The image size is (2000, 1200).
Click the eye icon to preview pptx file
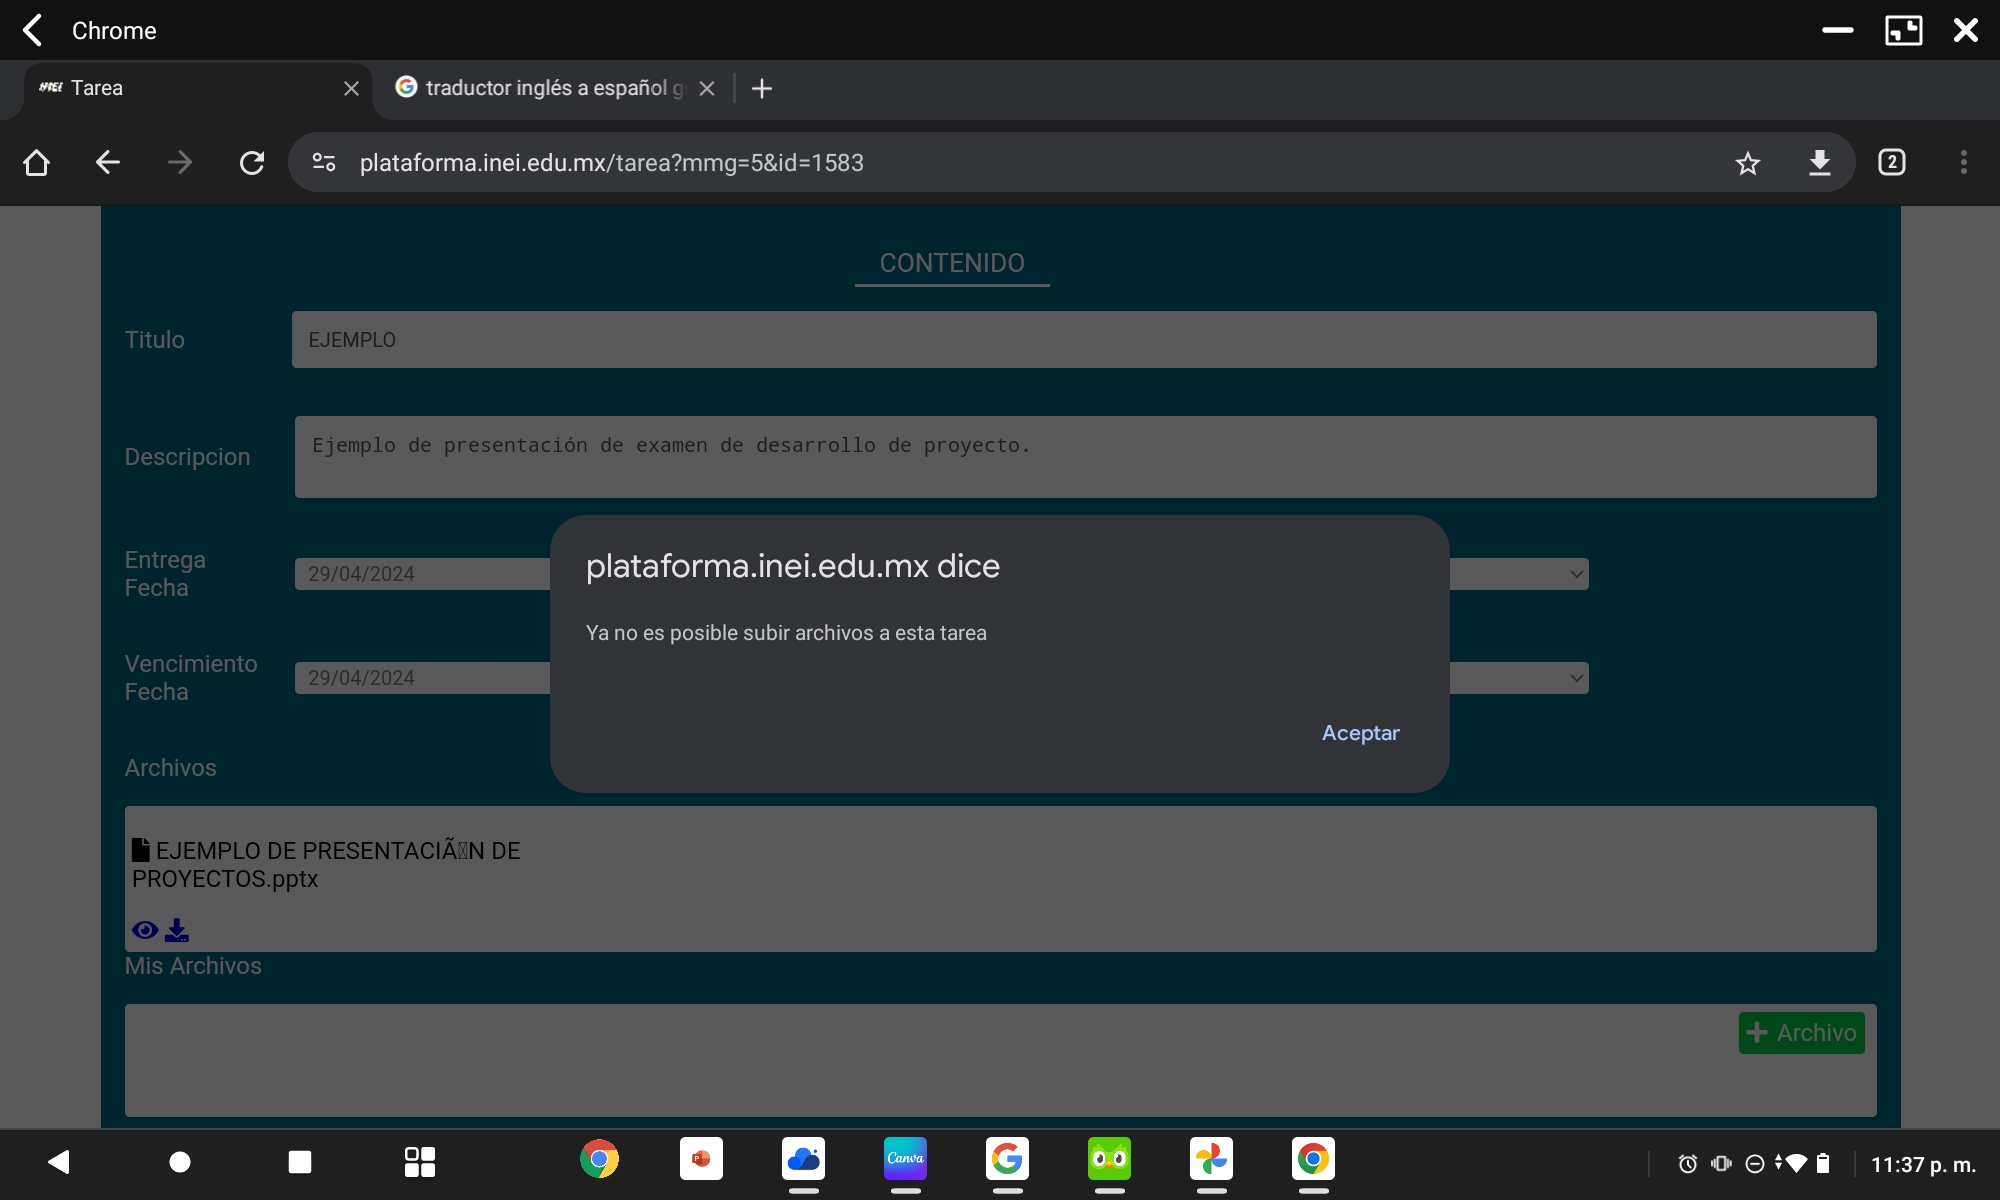pyautogui.click(x=145, y=930)
